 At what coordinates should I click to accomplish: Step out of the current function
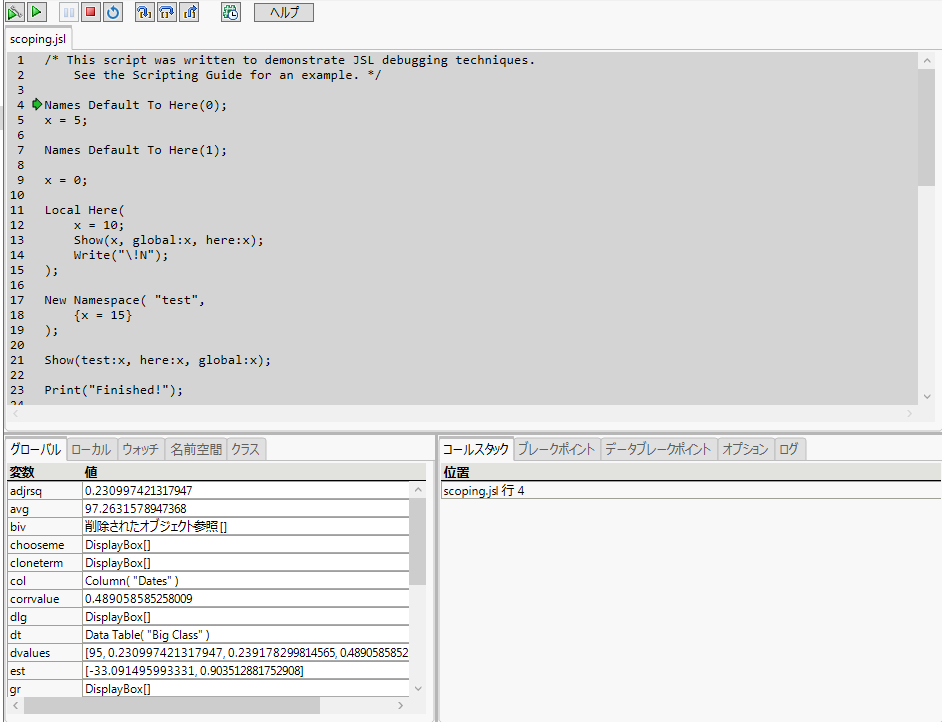coord(189,12)
